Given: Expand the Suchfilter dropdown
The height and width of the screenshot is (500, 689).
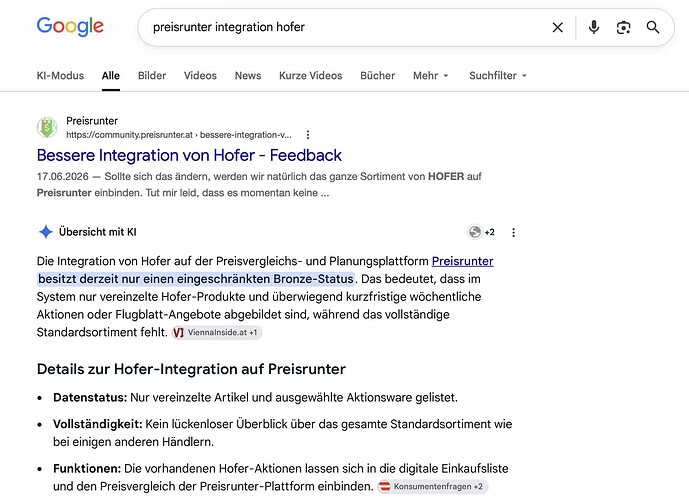Looking at the screenshot, I should point(498,76).
